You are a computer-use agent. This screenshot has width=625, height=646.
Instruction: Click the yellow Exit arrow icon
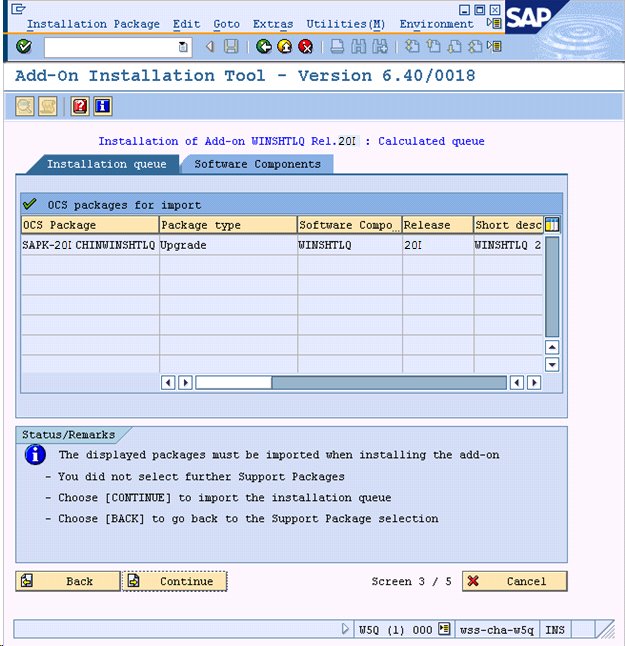click(x=285, y=47)
